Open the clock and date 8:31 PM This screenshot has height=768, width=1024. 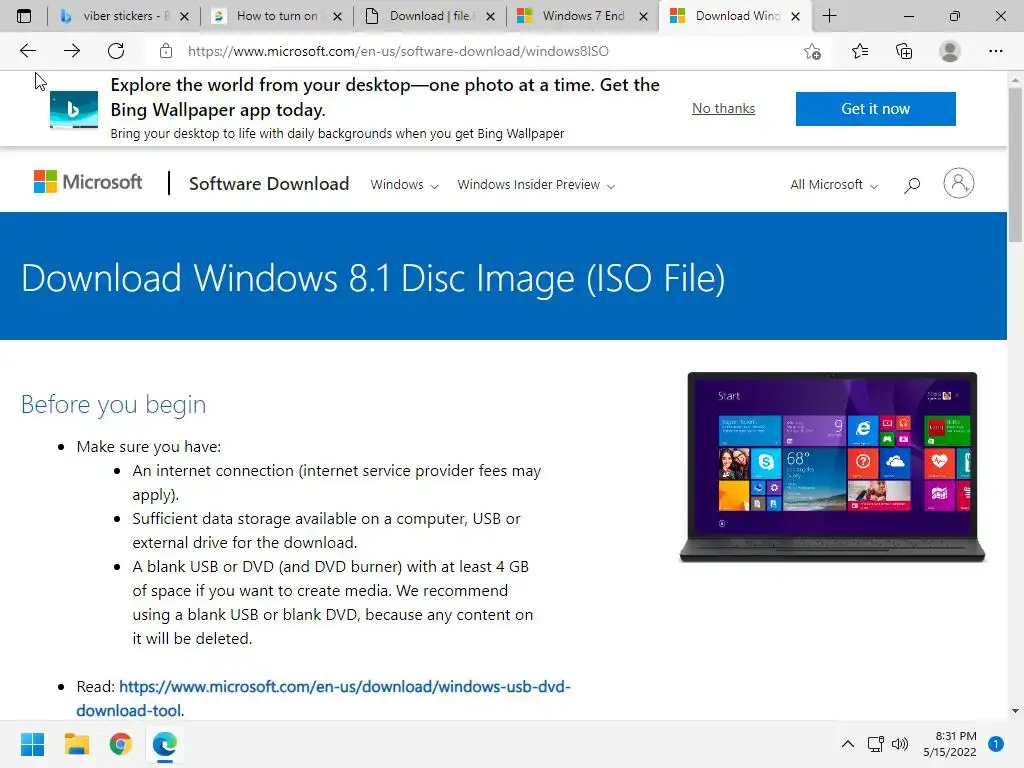(x=950, y=744)
